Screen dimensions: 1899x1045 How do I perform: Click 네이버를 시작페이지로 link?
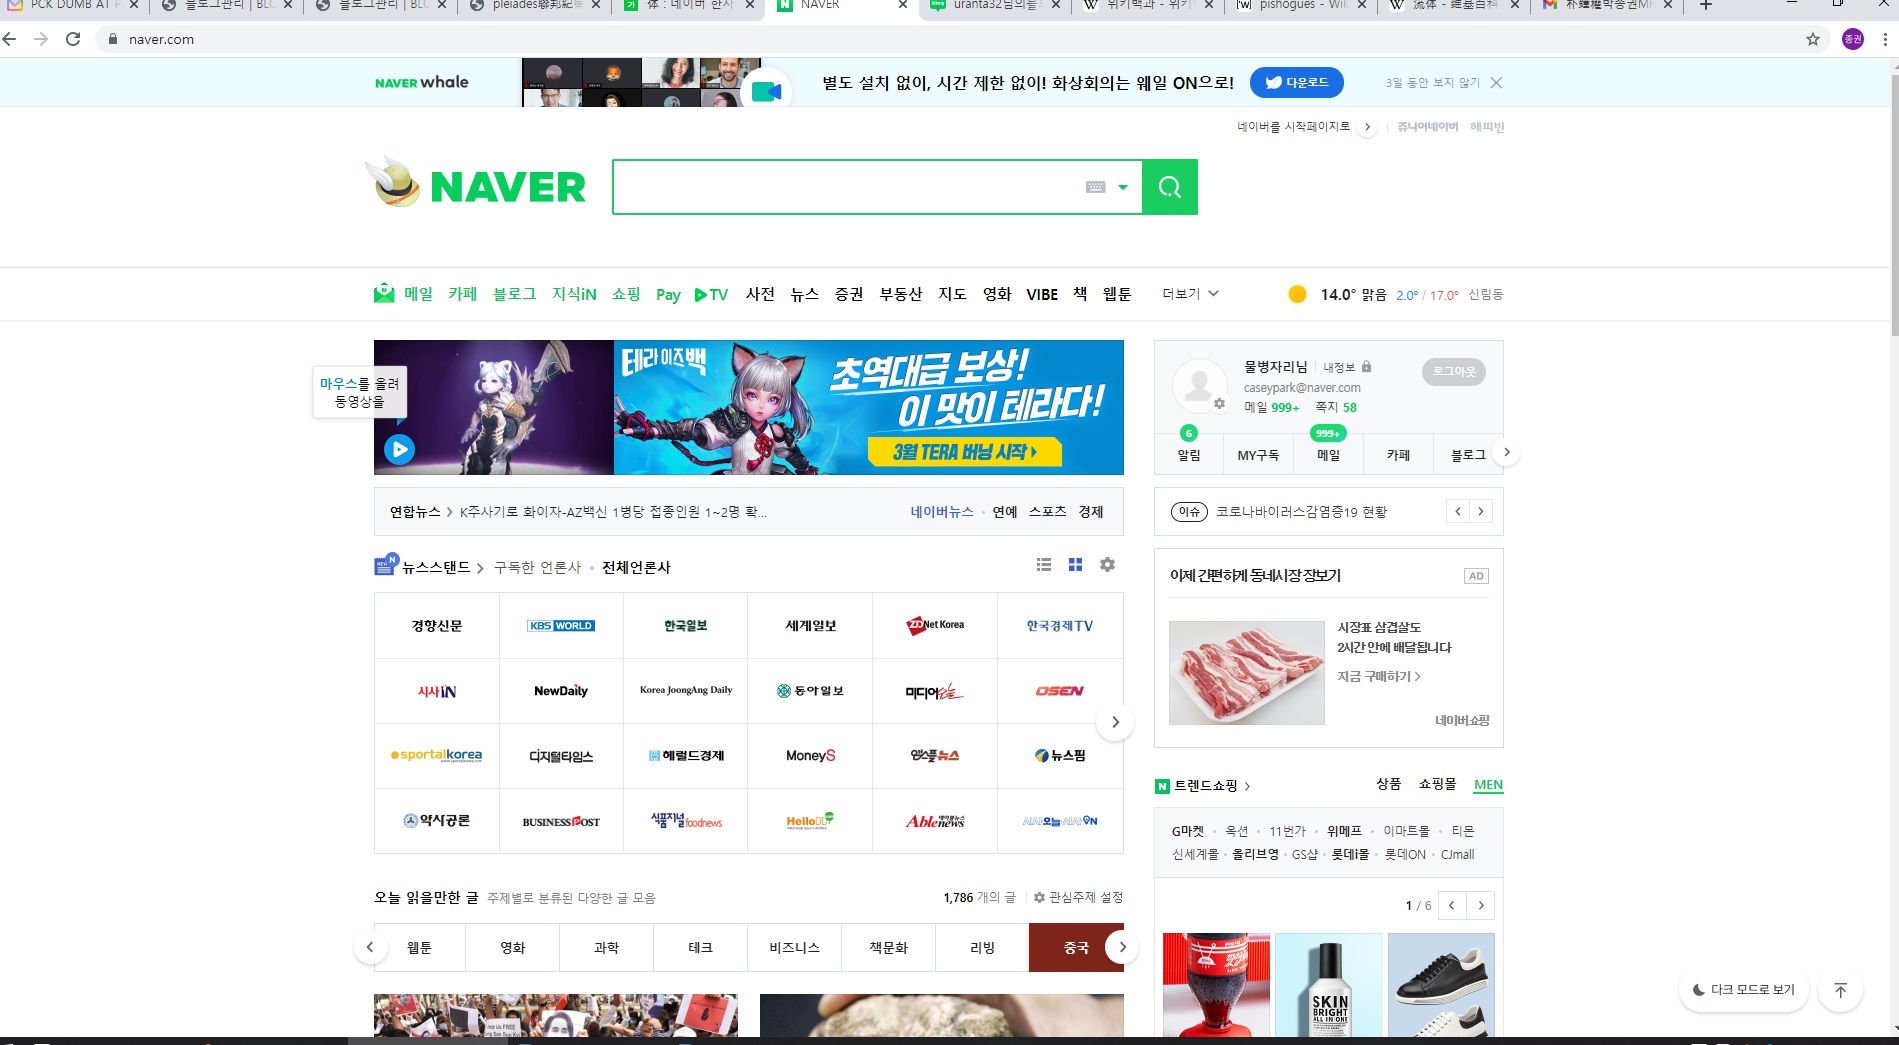[1293, 127]
